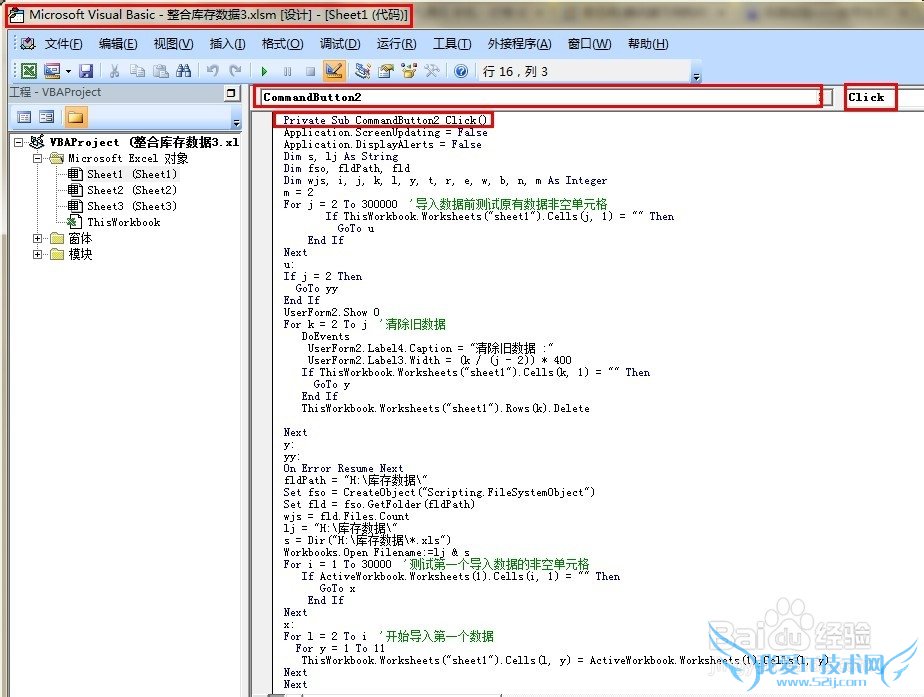
Task: Click the Reset (stop) toolbar button
Action: coord(310,71)
